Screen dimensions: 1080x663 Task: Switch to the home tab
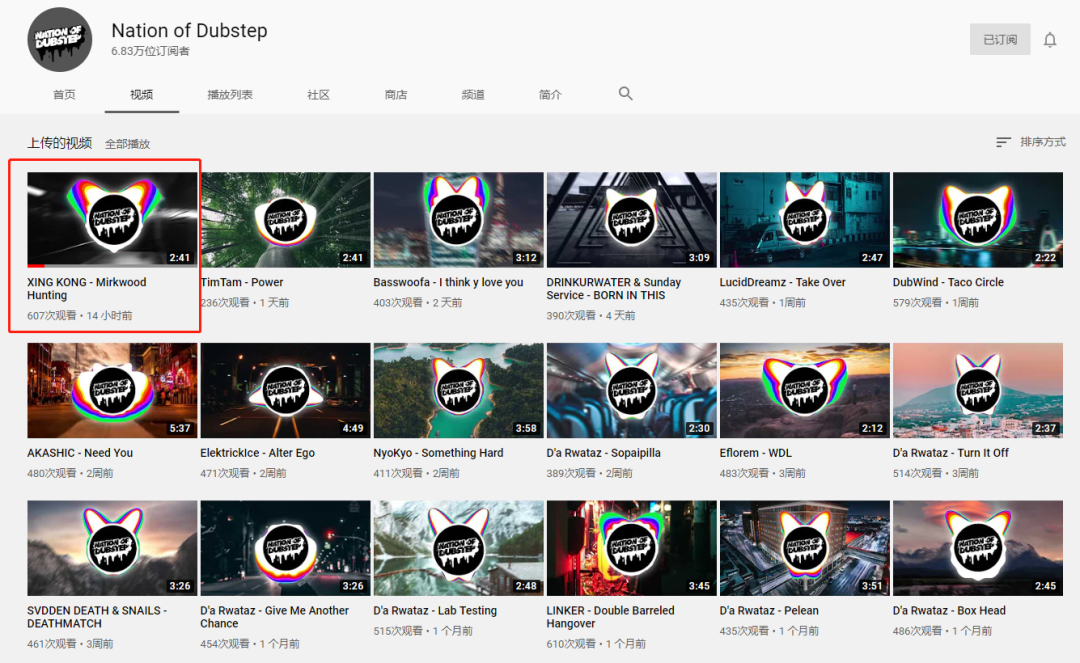tap(64, 95)
